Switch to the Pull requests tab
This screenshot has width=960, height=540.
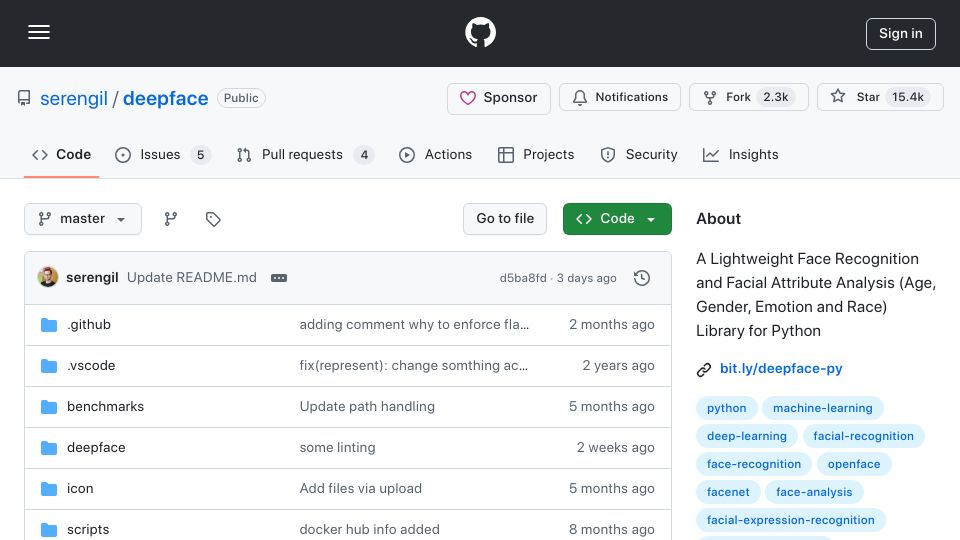pos(305,154)
